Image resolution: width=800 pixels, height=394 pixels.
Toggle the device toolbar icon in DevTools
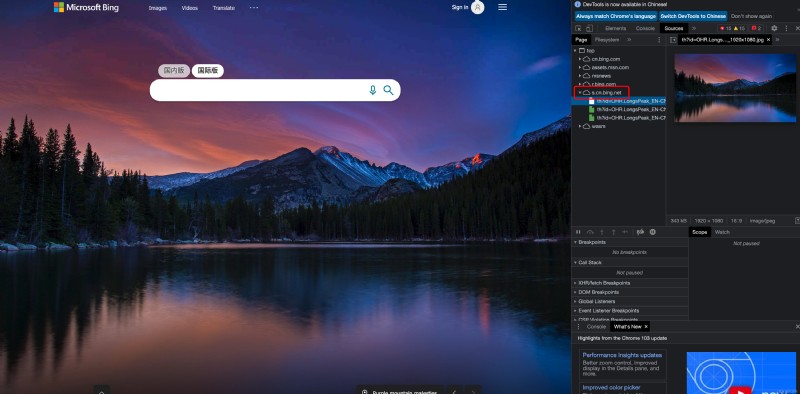click(x=589, y=29)
